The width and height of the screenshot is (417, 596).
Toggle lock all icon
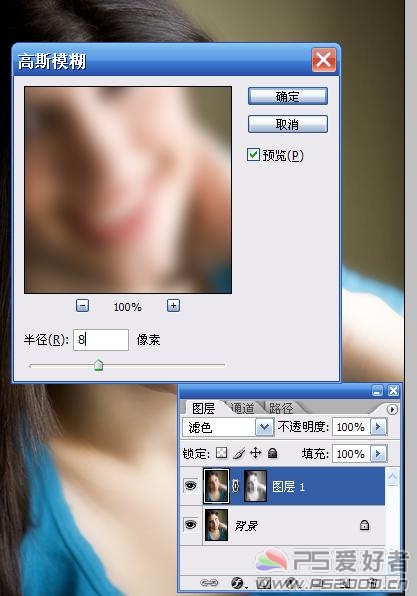point(273,453)
